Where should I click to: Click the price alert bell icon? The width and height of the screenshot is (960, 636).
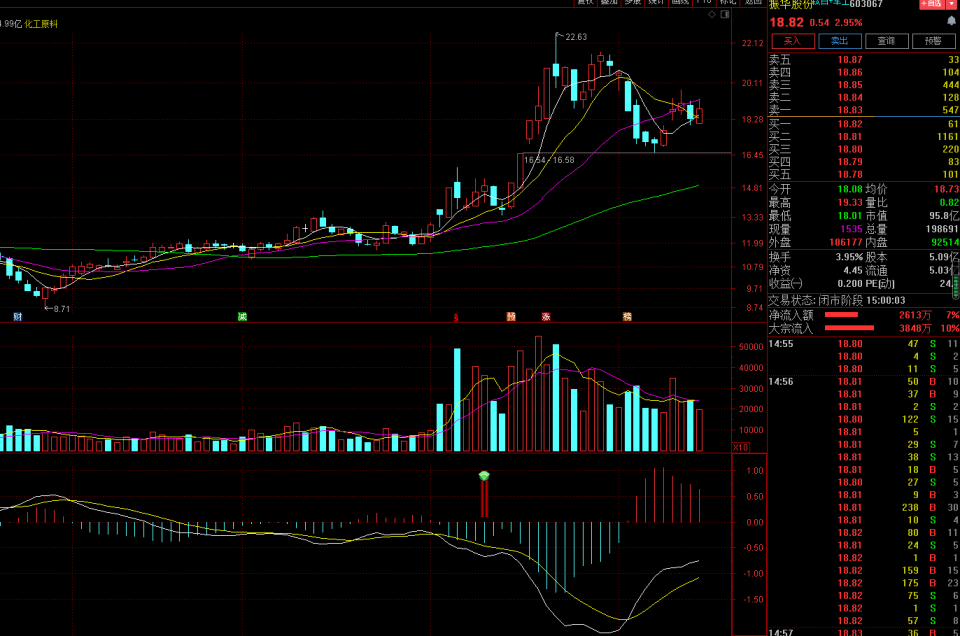coord(951,21)
